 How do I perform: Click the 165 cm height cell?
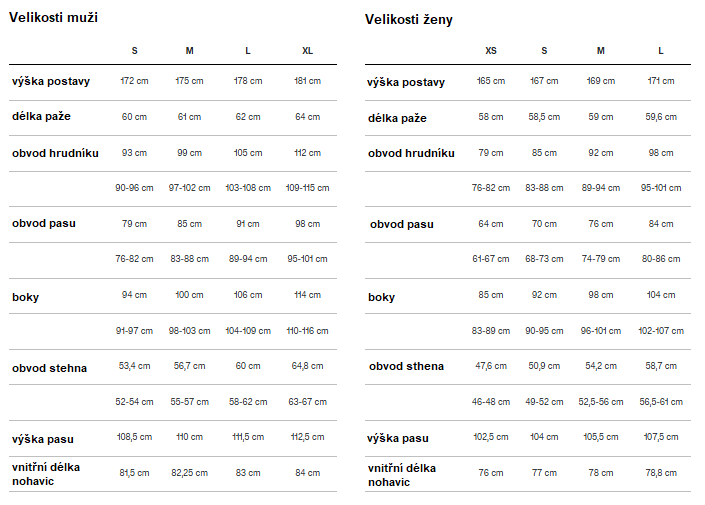(x=490, y=81)
